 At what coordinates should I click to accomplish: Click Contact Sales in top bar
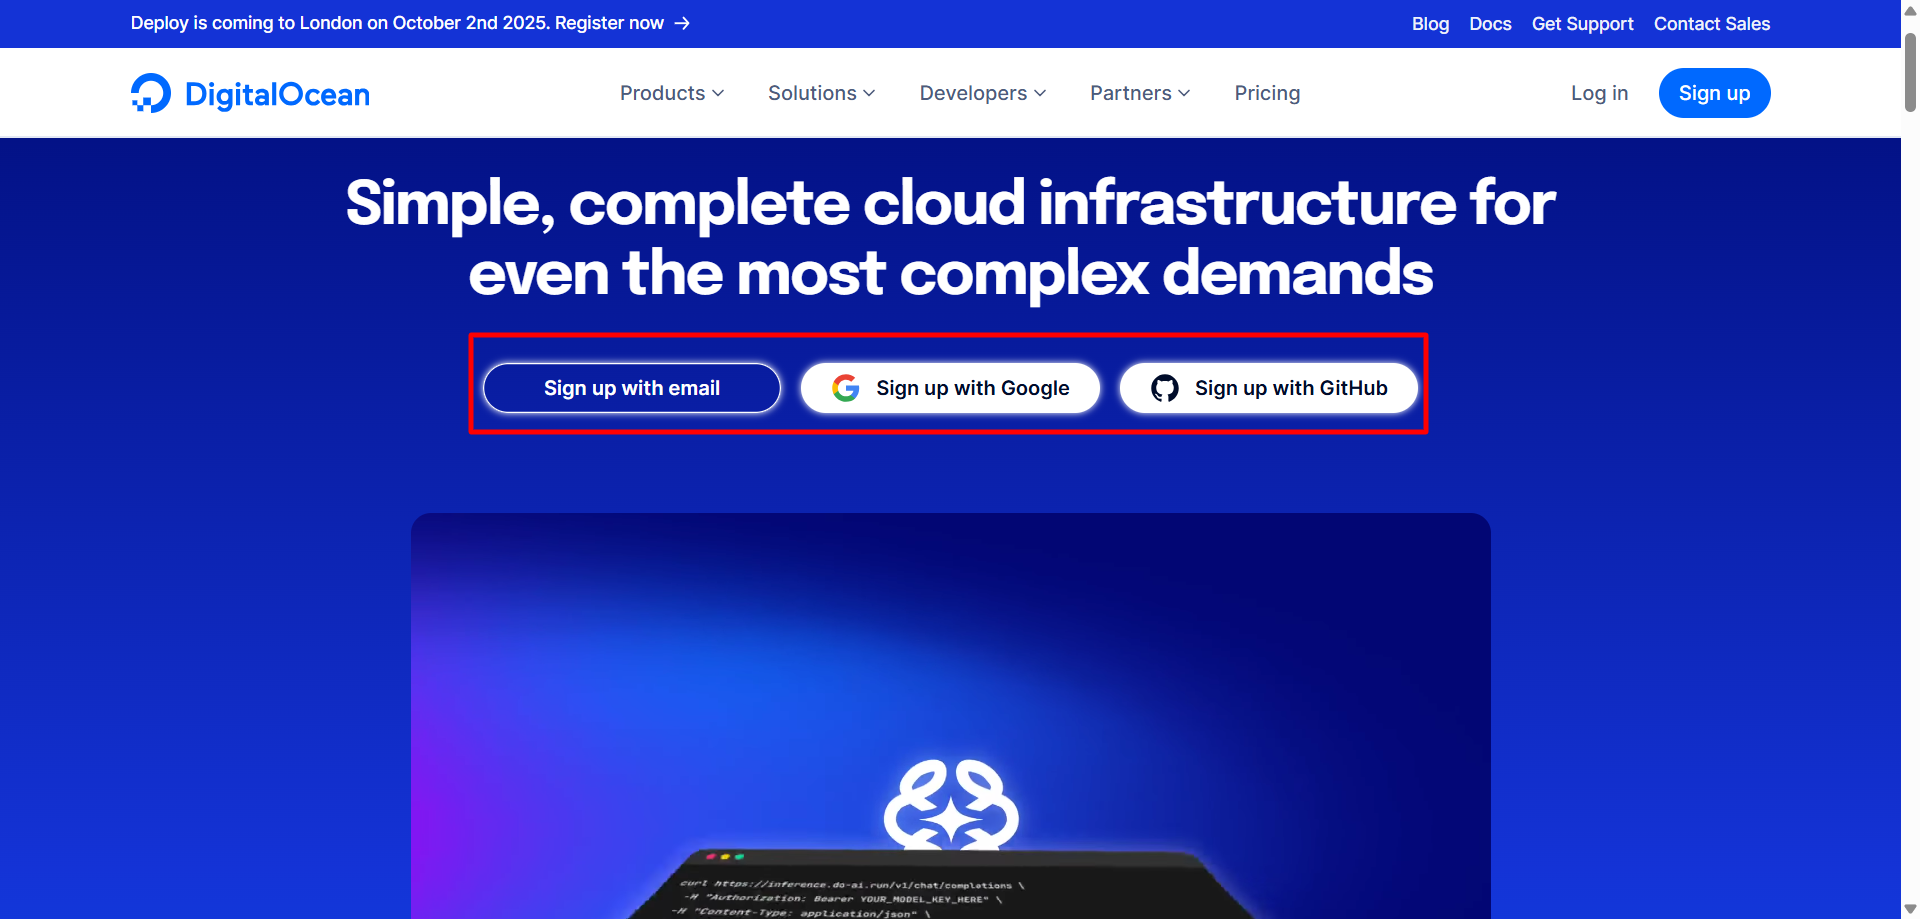[x=1712, y=24]
